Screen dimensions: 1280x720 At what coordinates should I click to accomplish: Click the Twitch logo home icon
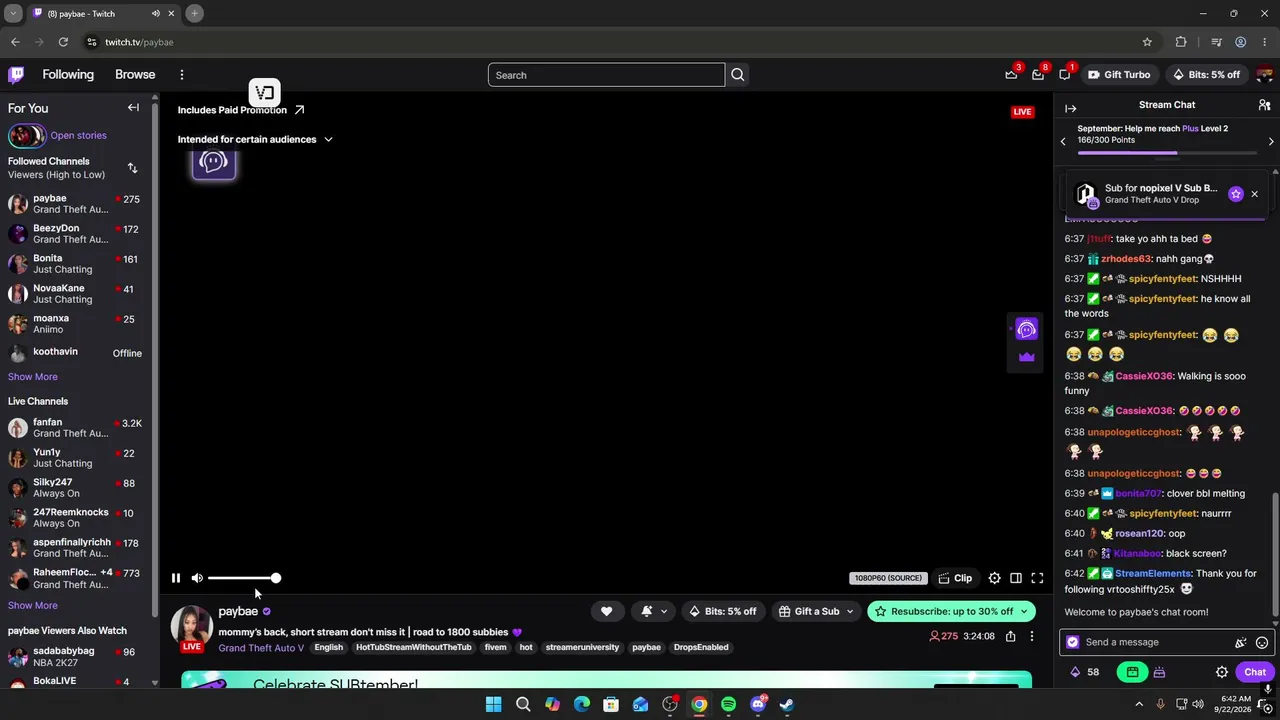click(16, 75)
